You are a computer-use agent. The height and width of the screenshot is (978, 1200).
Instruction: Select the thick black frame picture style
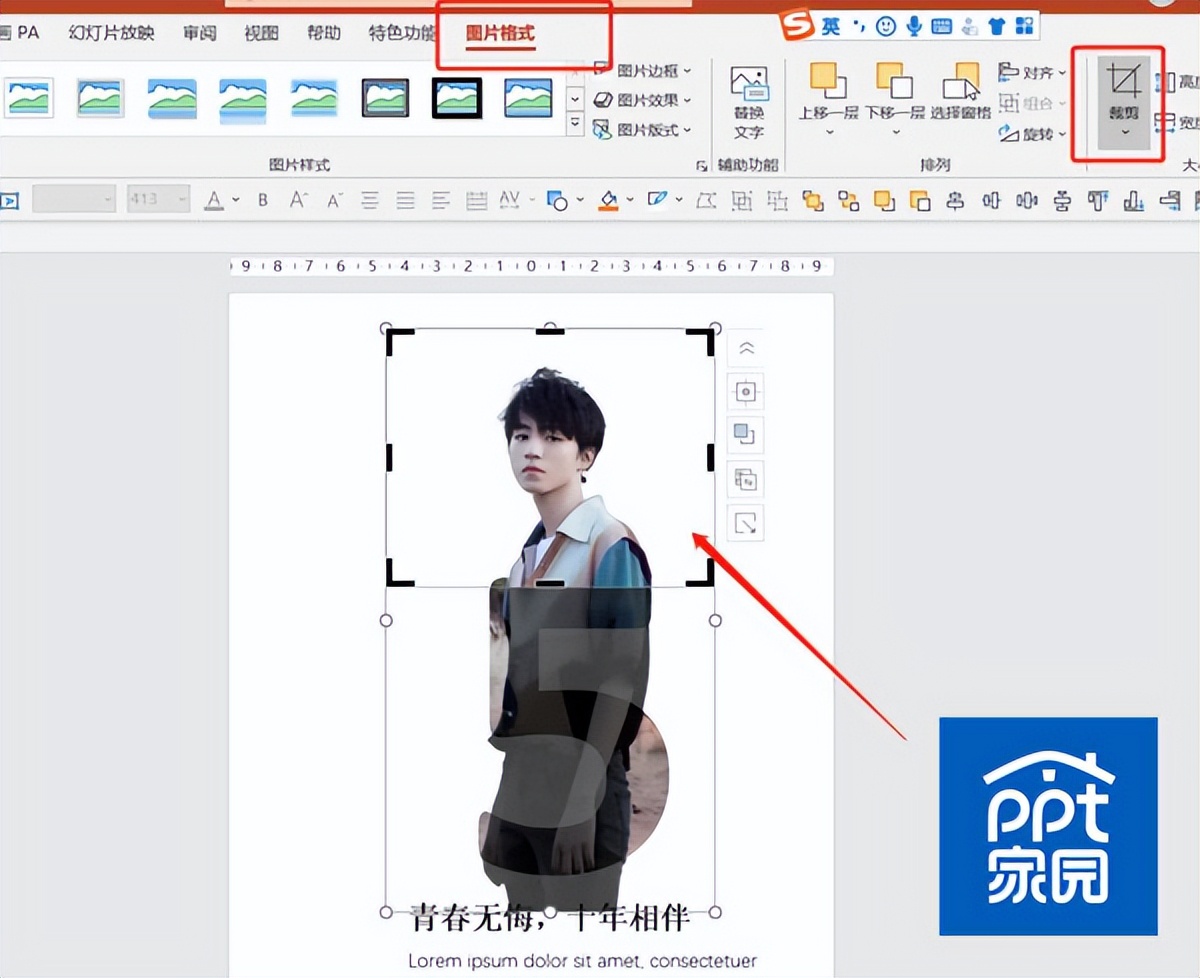457,98
